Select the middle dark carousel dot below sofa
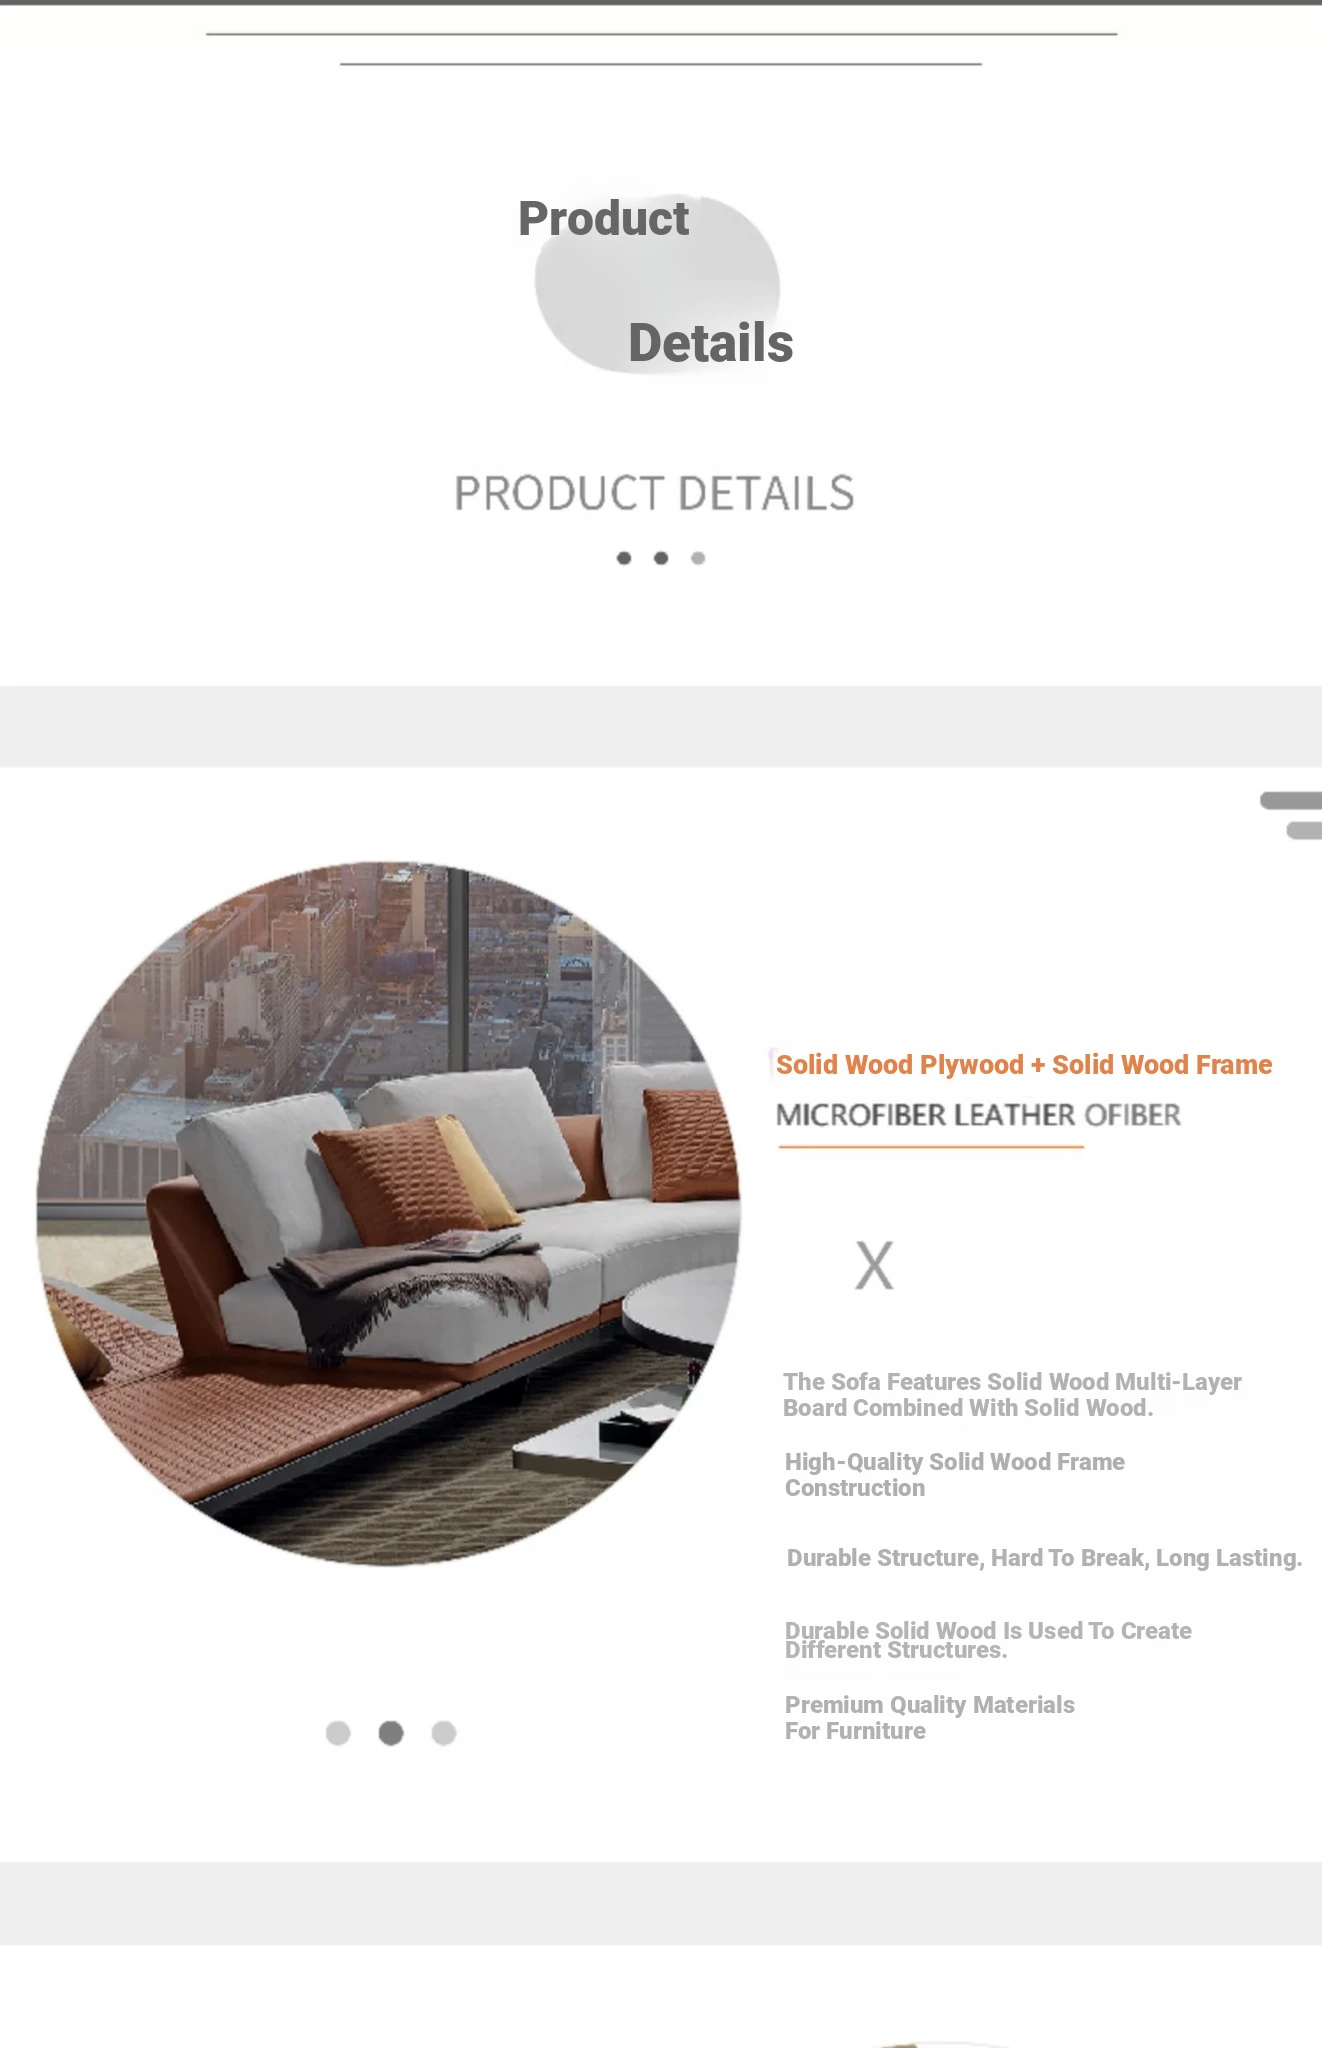 [391, 1733]
